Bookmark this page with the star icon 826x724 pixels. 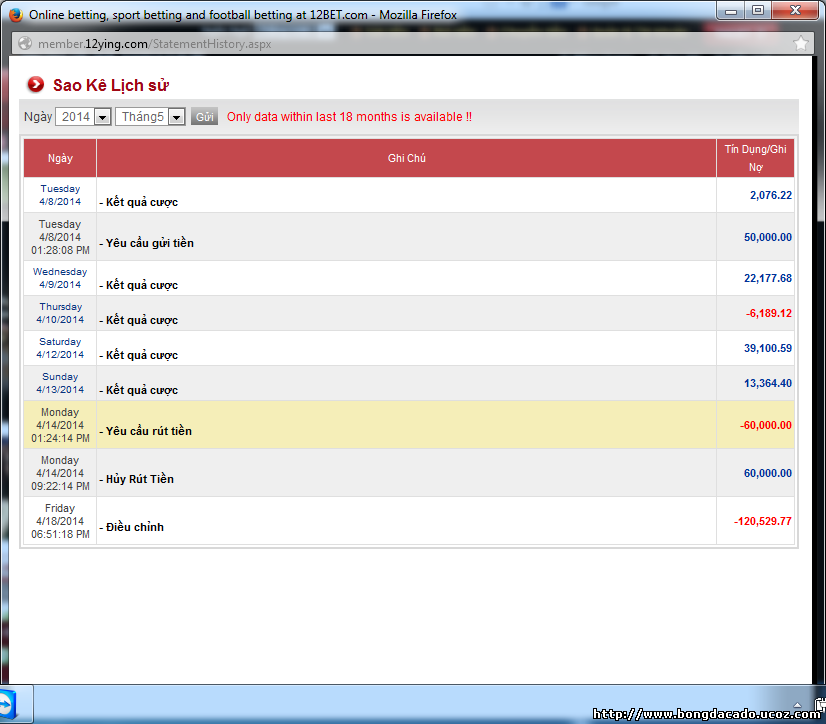click(x=800, y=44)
